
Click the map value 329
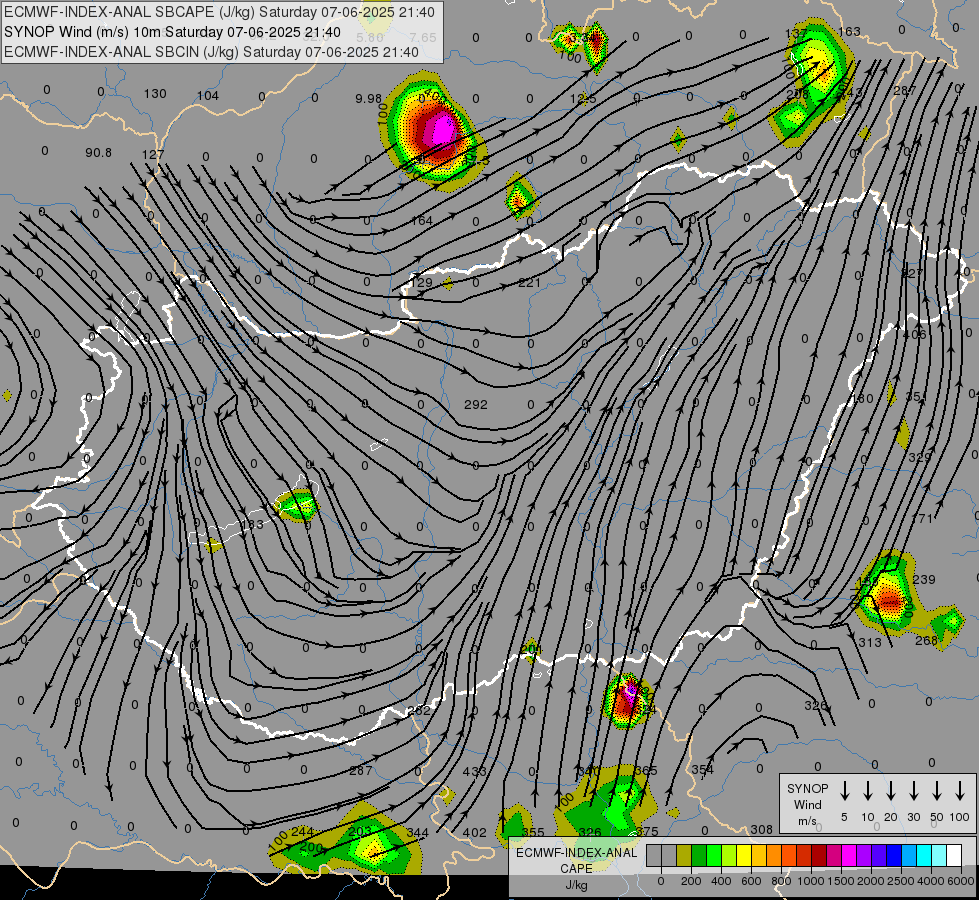coord(919,457)
